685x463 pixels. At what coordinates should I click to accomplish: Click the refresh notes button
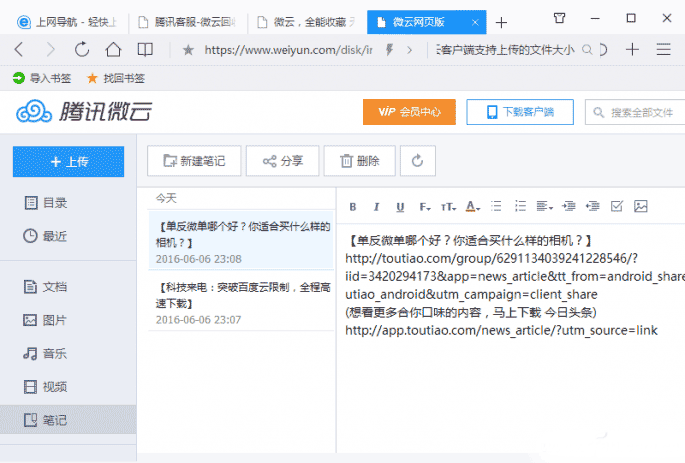(x=418, y=161)
